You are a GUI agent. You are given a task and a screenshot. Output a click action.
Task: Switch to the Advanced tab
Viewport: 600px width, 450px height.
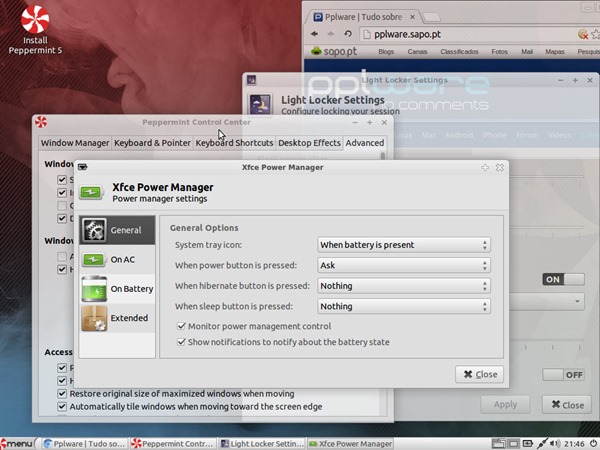pos(365,143)
